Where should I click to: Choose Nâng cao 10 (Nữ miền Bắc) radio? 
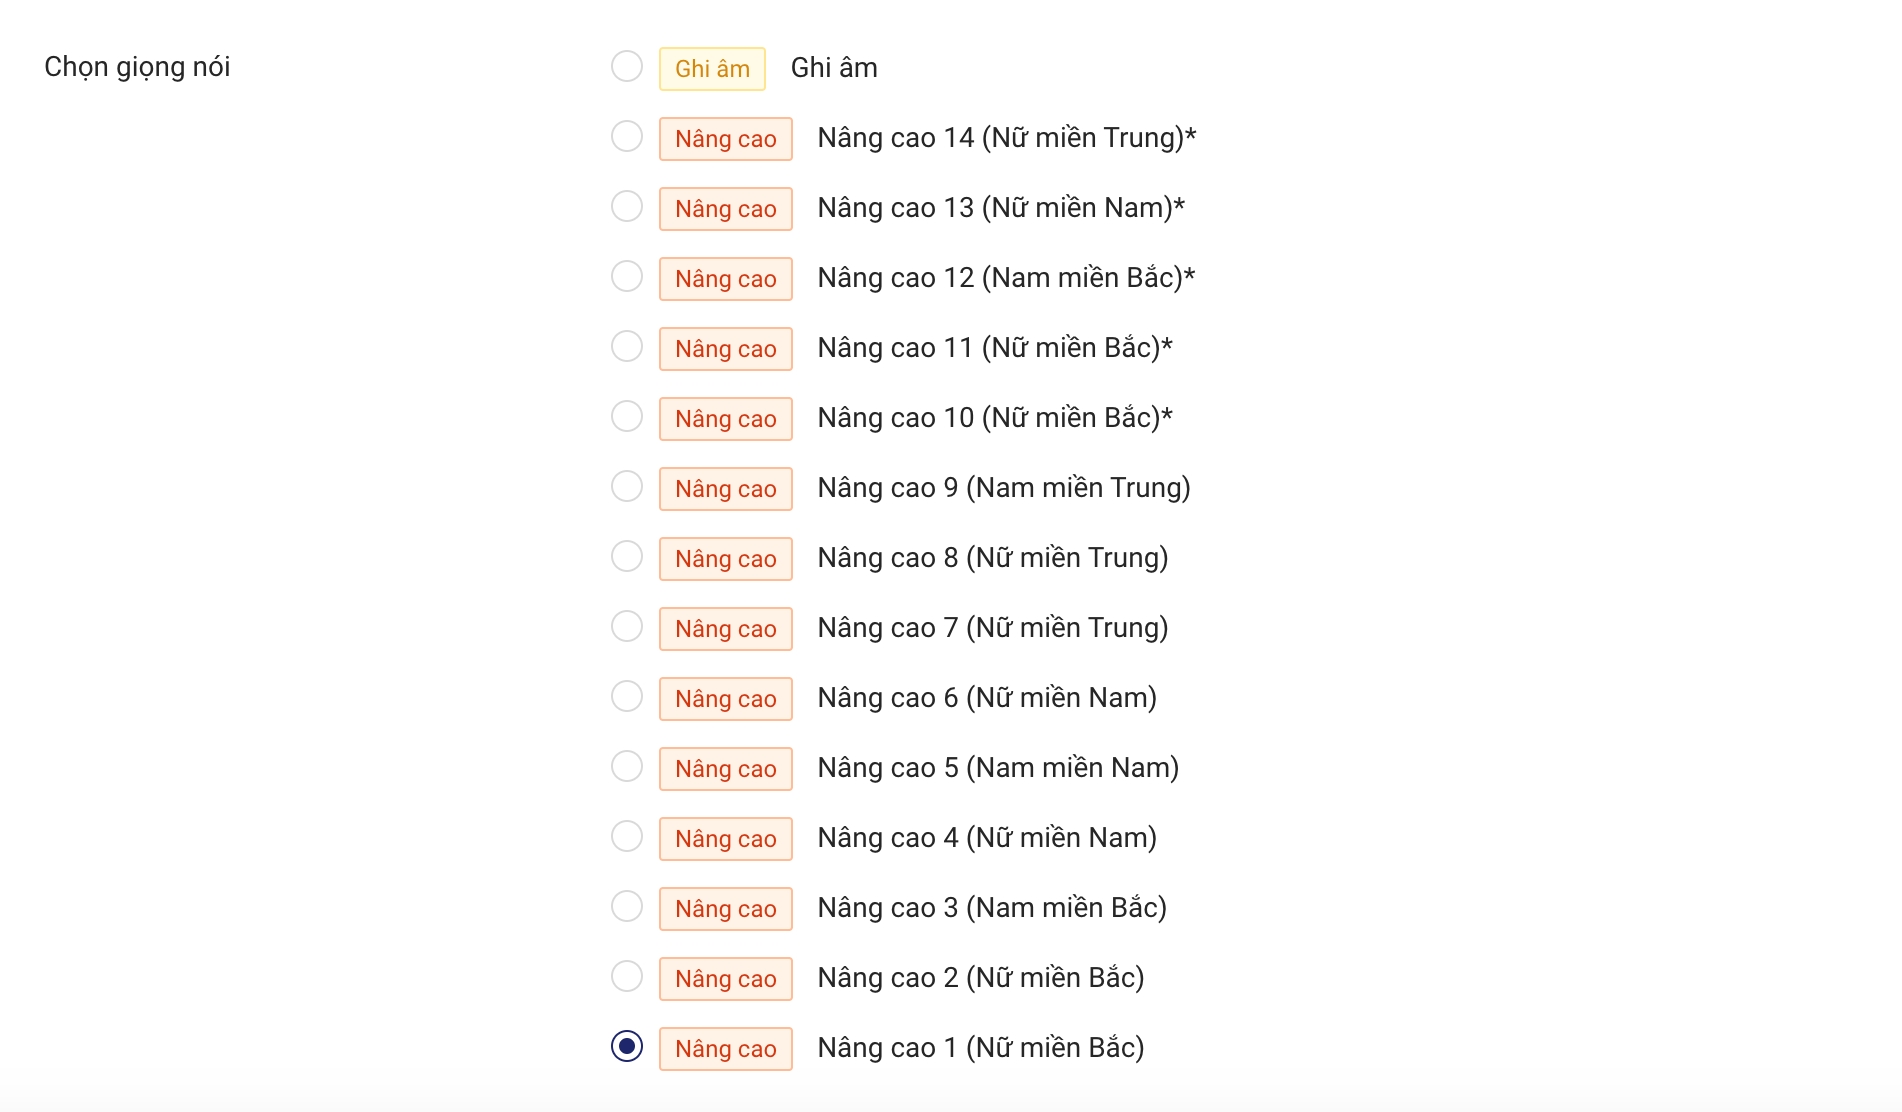627,417
